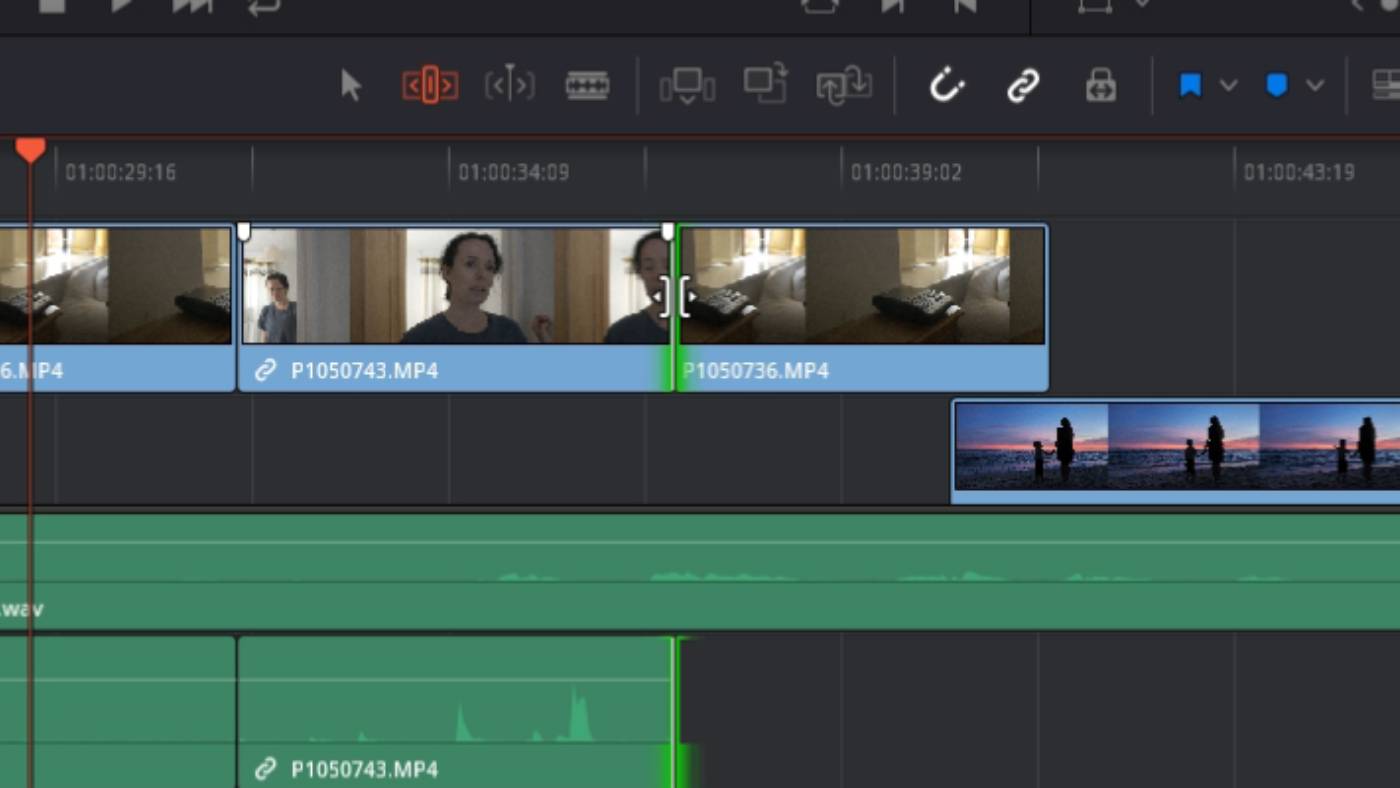Click timecode 01:00:34:09 on ruler

pos(513,172)
